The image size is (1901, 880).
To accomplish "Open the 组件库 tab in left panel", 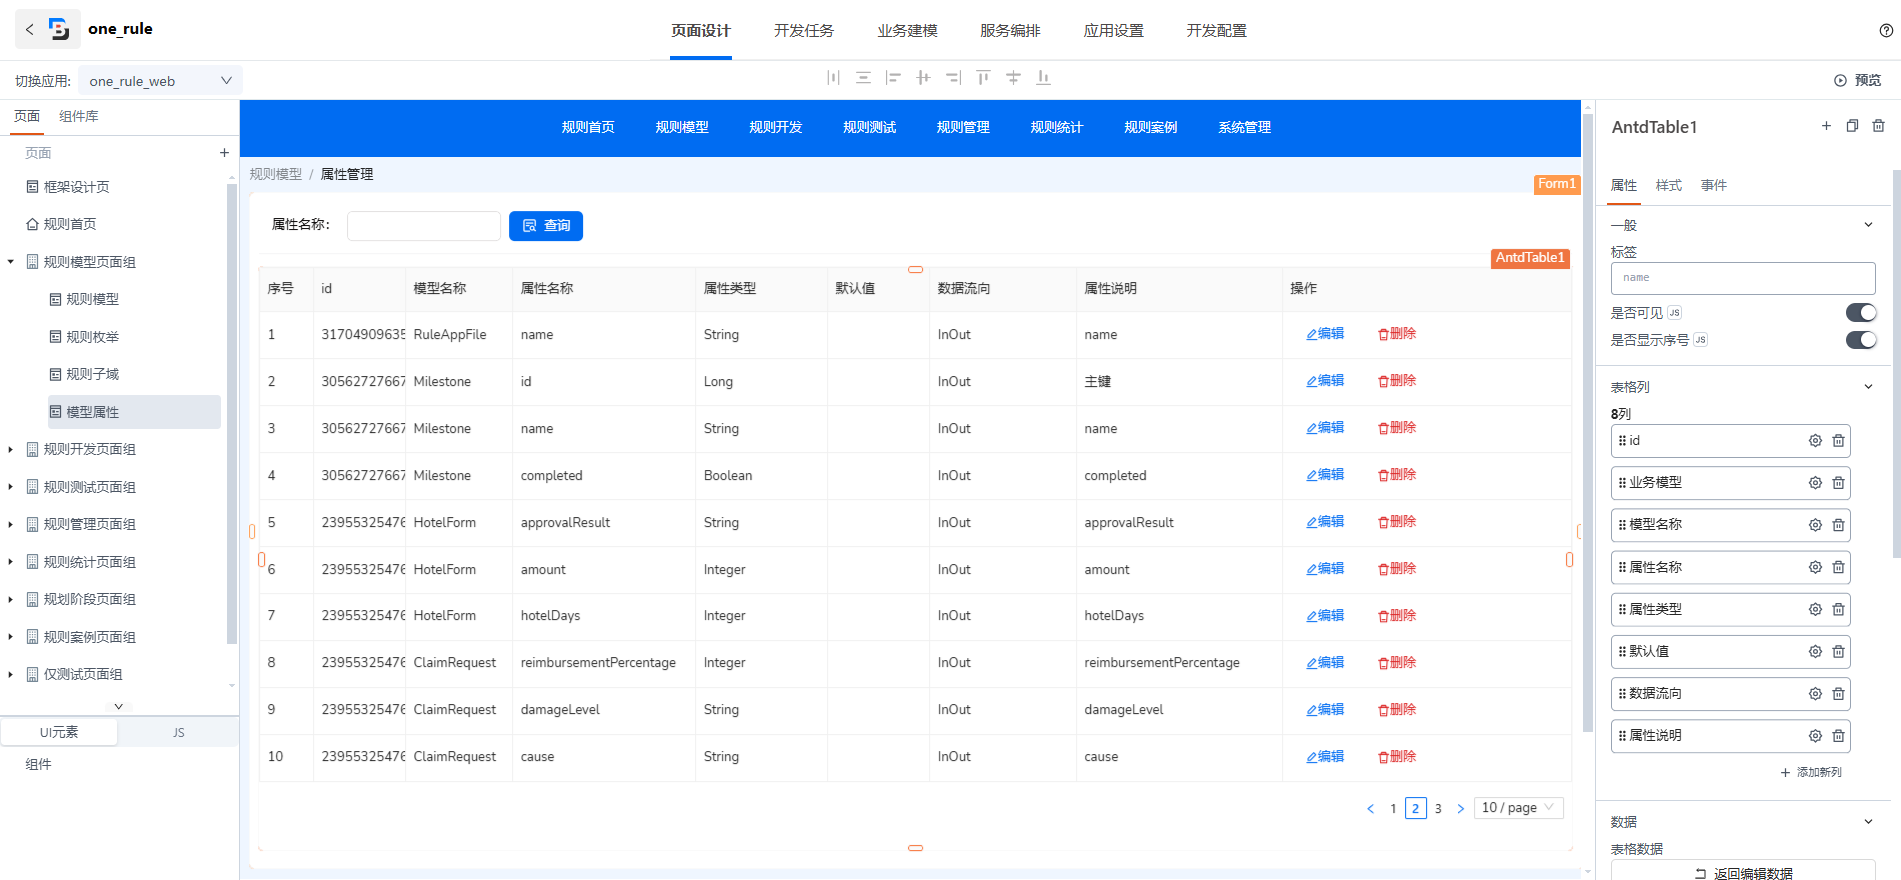I will pyautogui.click(x=79, y=117).
